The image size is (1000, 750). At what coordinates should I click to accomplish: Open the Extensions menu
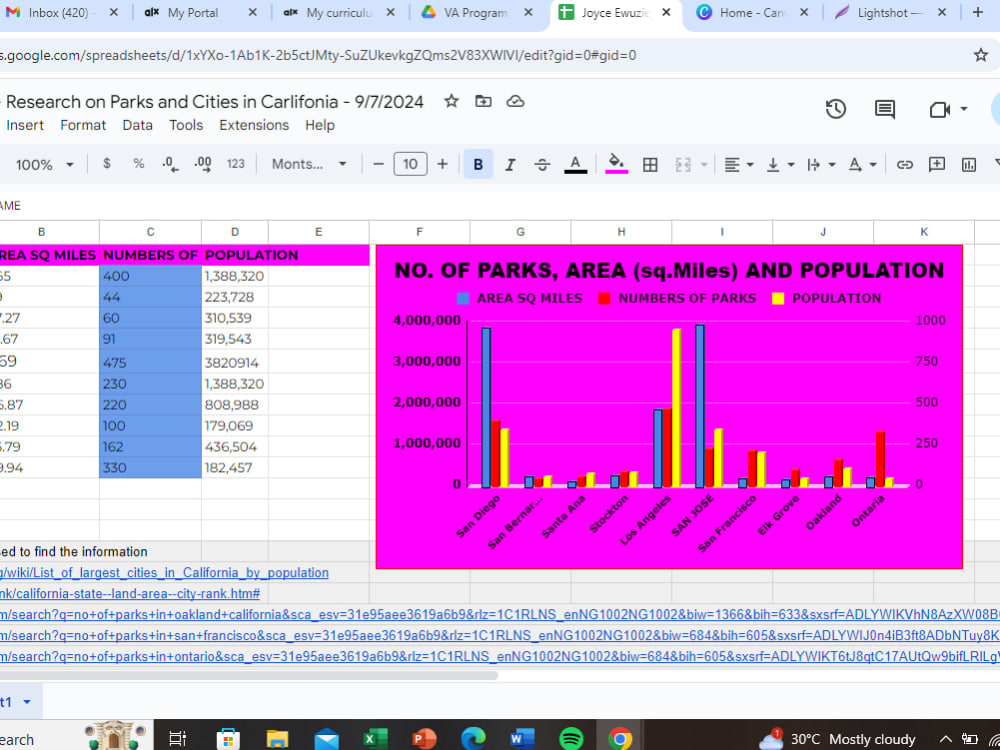pyautogui.click(x=254, y=125)
